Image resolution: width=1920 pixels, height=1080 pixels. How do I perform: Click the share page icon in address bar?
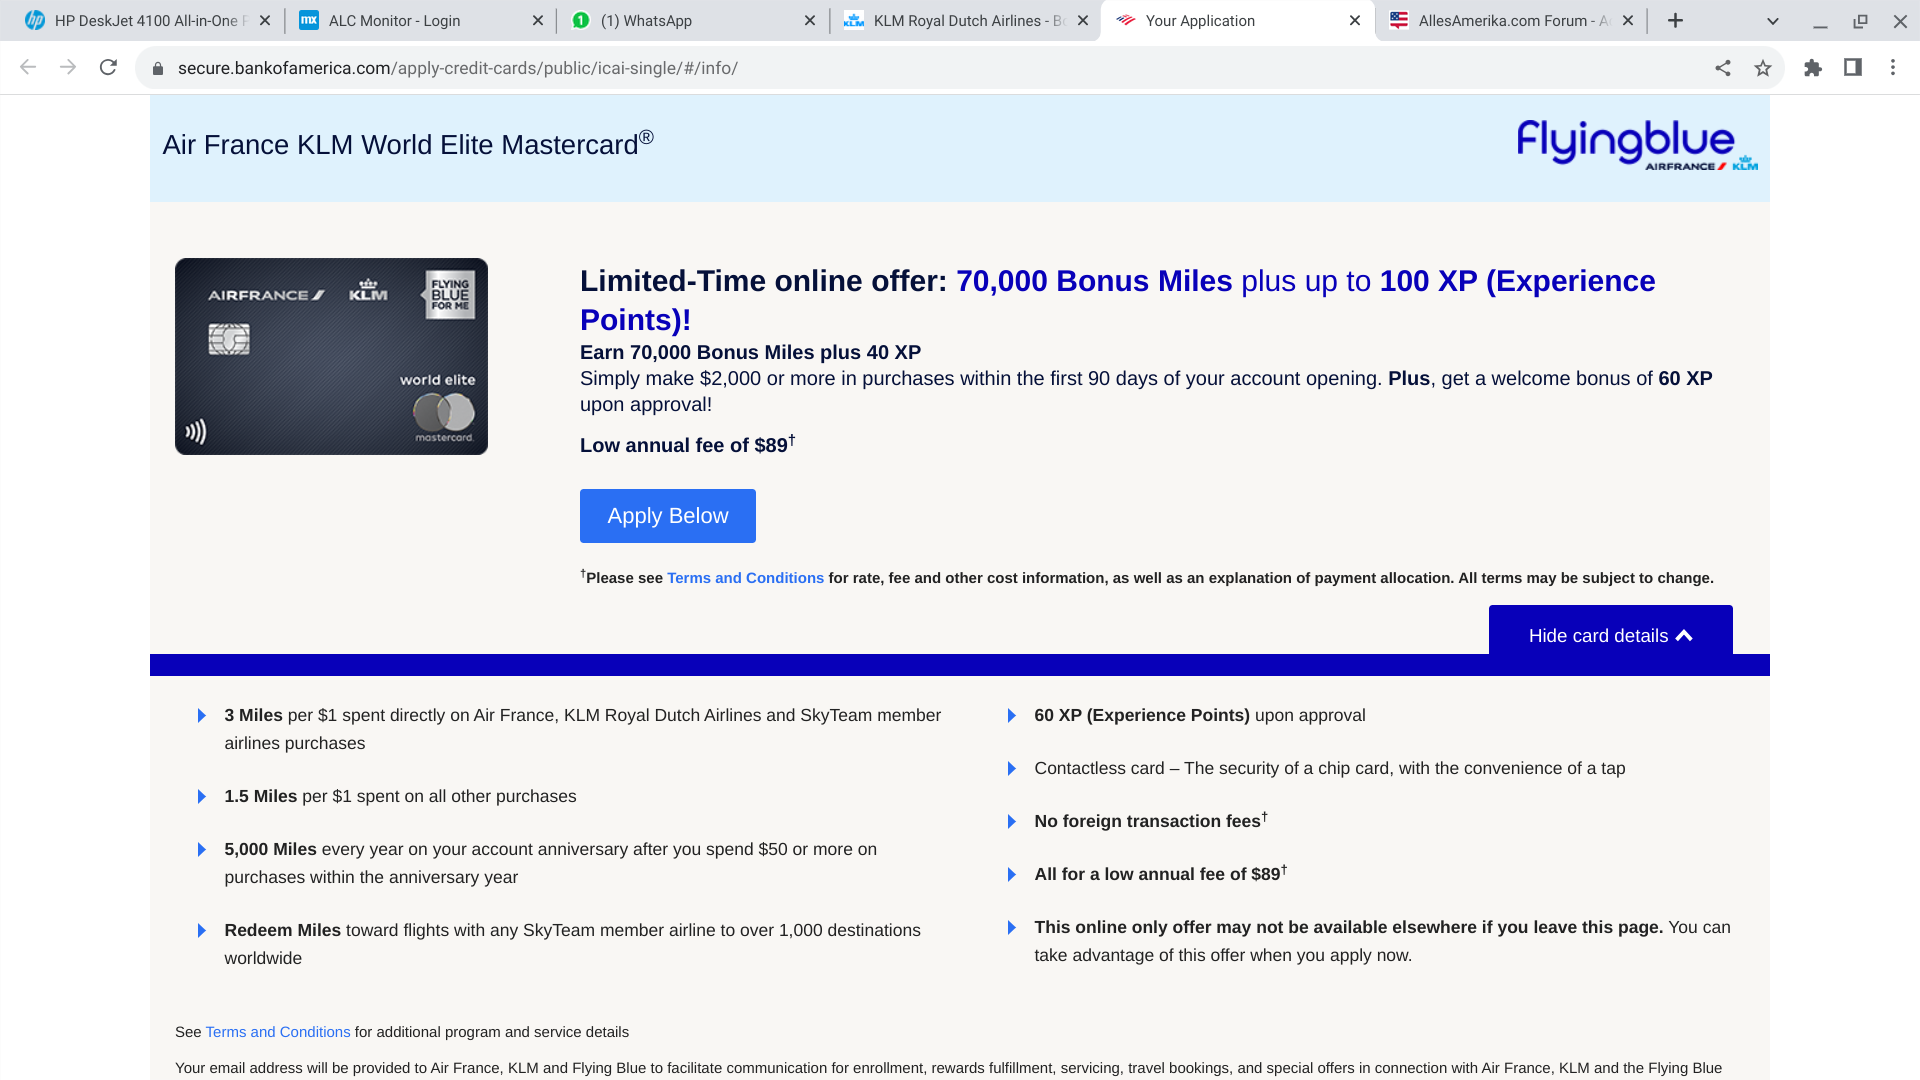click(x=1723, y=68)
